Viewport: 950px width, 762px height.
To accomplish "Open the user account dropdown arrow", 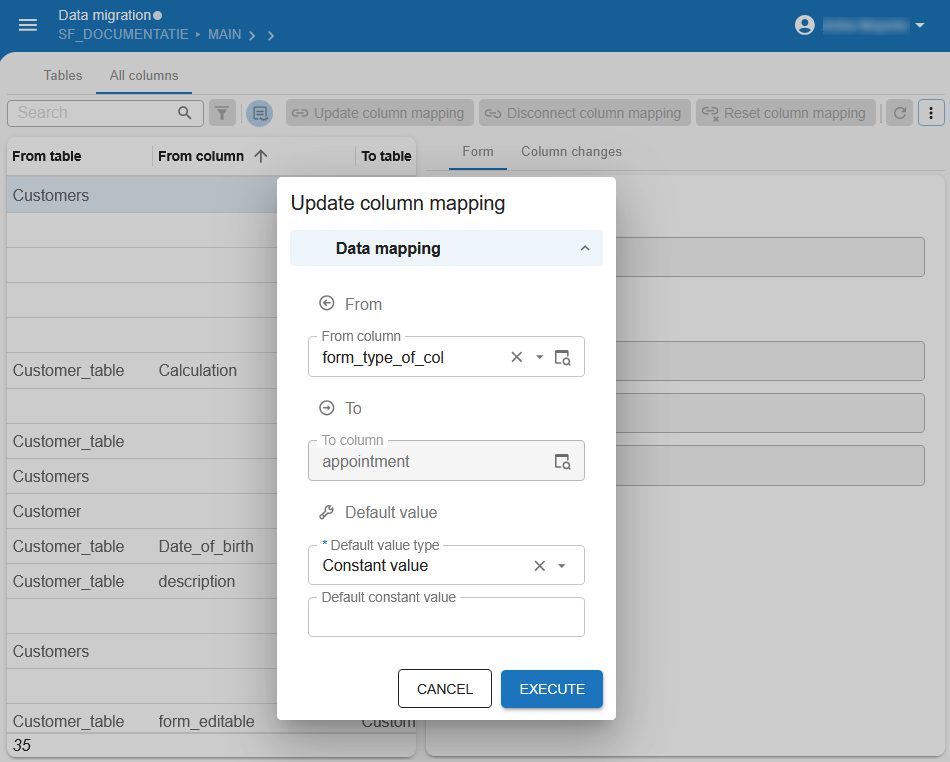I will click(x=919, y=25).
